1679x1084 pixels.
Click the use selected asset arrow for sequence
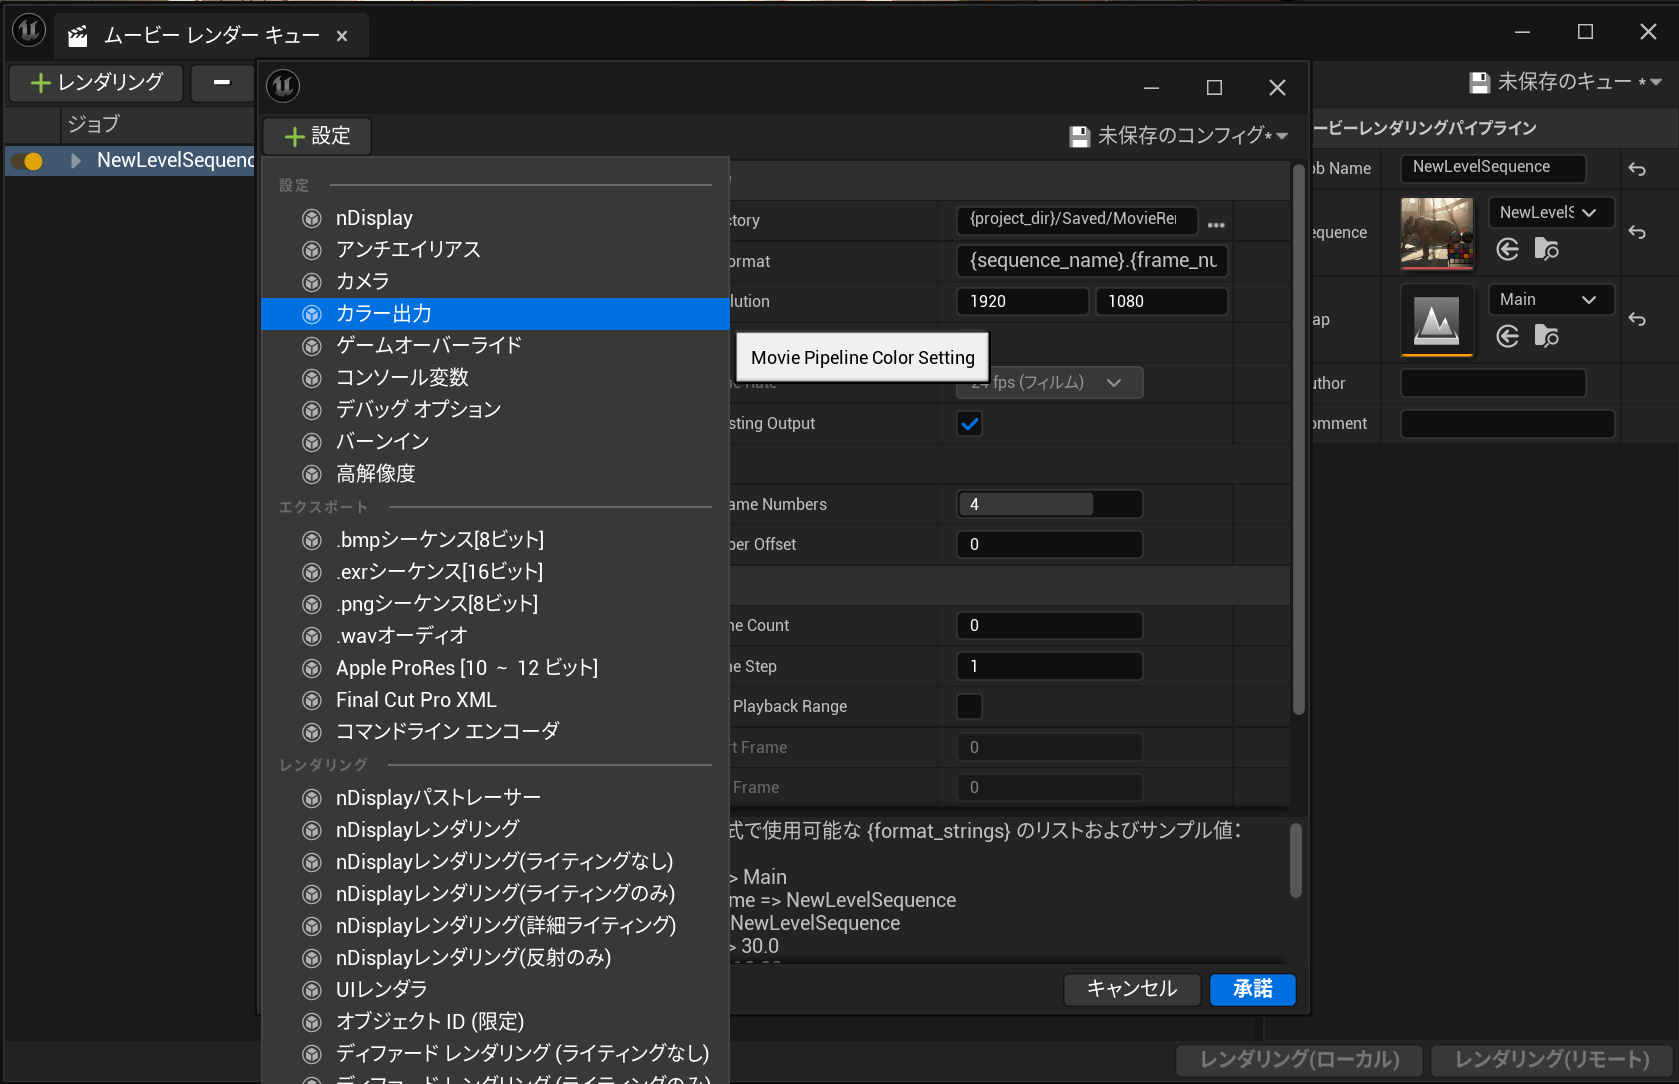(1508, 249)
